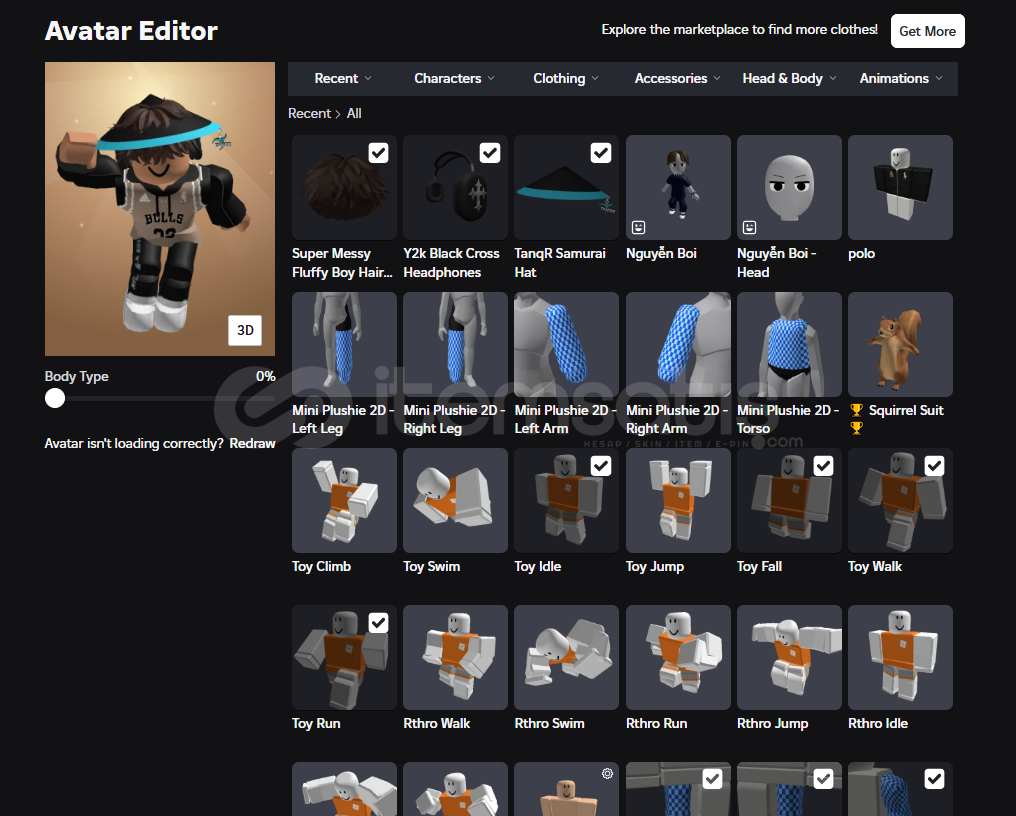Select the Super Messy Fluffy Boy Hair item
Viewport: 1016px width, 816px height.
click(344, 187)
